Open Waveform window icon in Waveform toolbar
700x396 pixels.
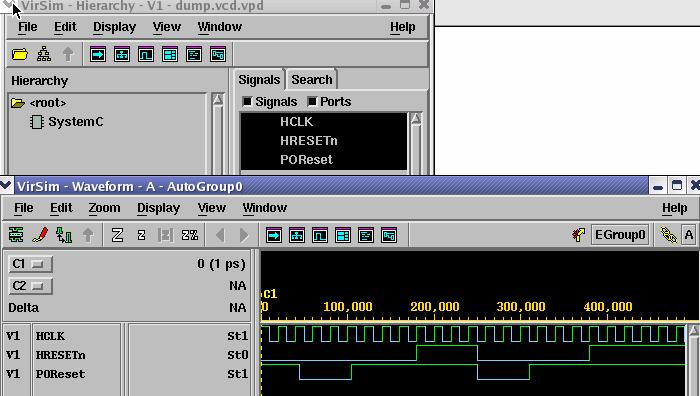[x=320, y=235]
